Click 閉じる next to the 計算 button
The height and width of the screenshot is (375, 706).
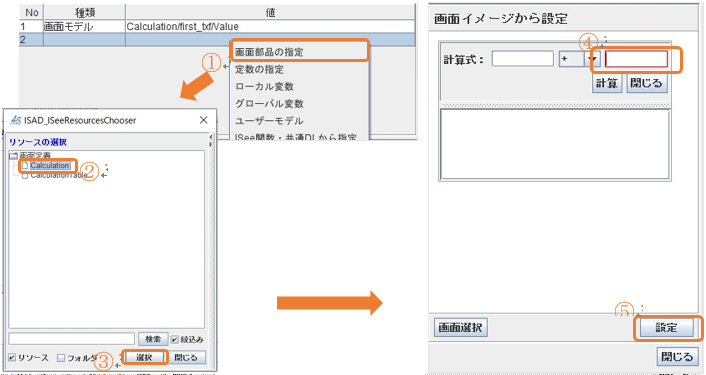(647, 83)
